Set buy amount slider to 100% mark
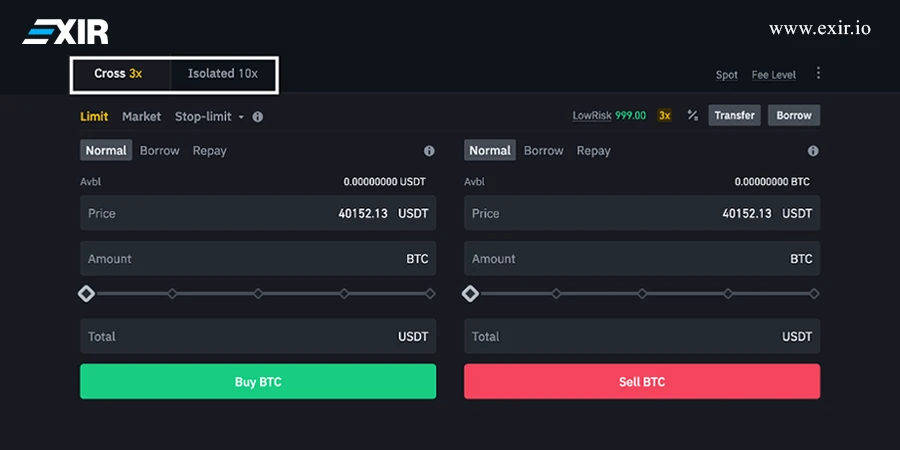The width and height of the screenshot is (900, 450). [430, 294]
